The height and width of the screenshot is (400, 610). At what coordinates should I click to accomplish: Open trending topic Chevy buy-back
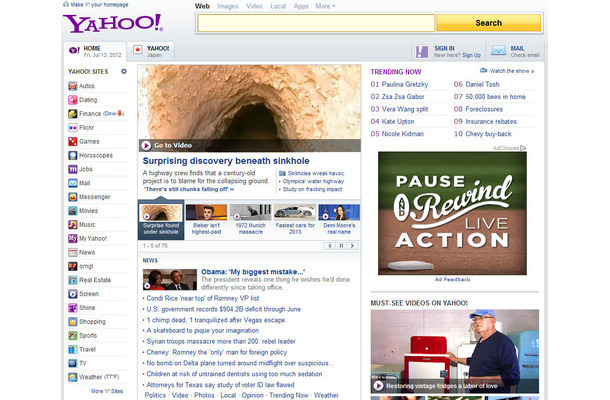tap(488, 134)
